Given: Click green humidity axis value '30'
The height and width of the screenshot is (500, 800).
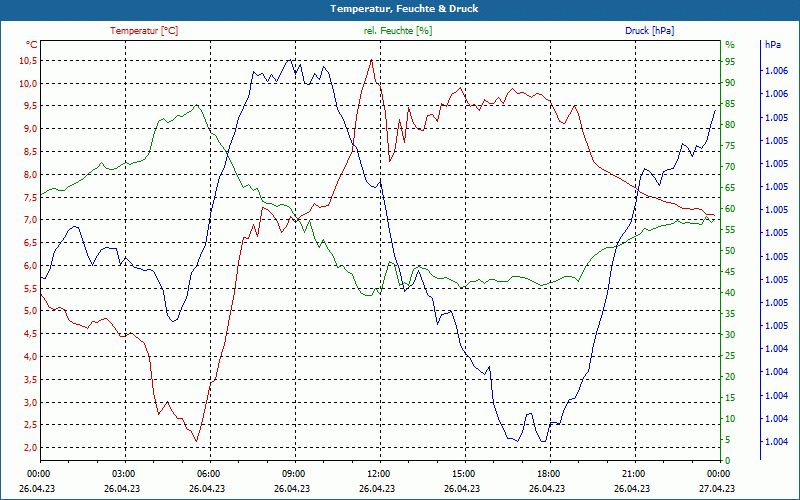Looking at the screenshot, I should [x=730, y=335].
